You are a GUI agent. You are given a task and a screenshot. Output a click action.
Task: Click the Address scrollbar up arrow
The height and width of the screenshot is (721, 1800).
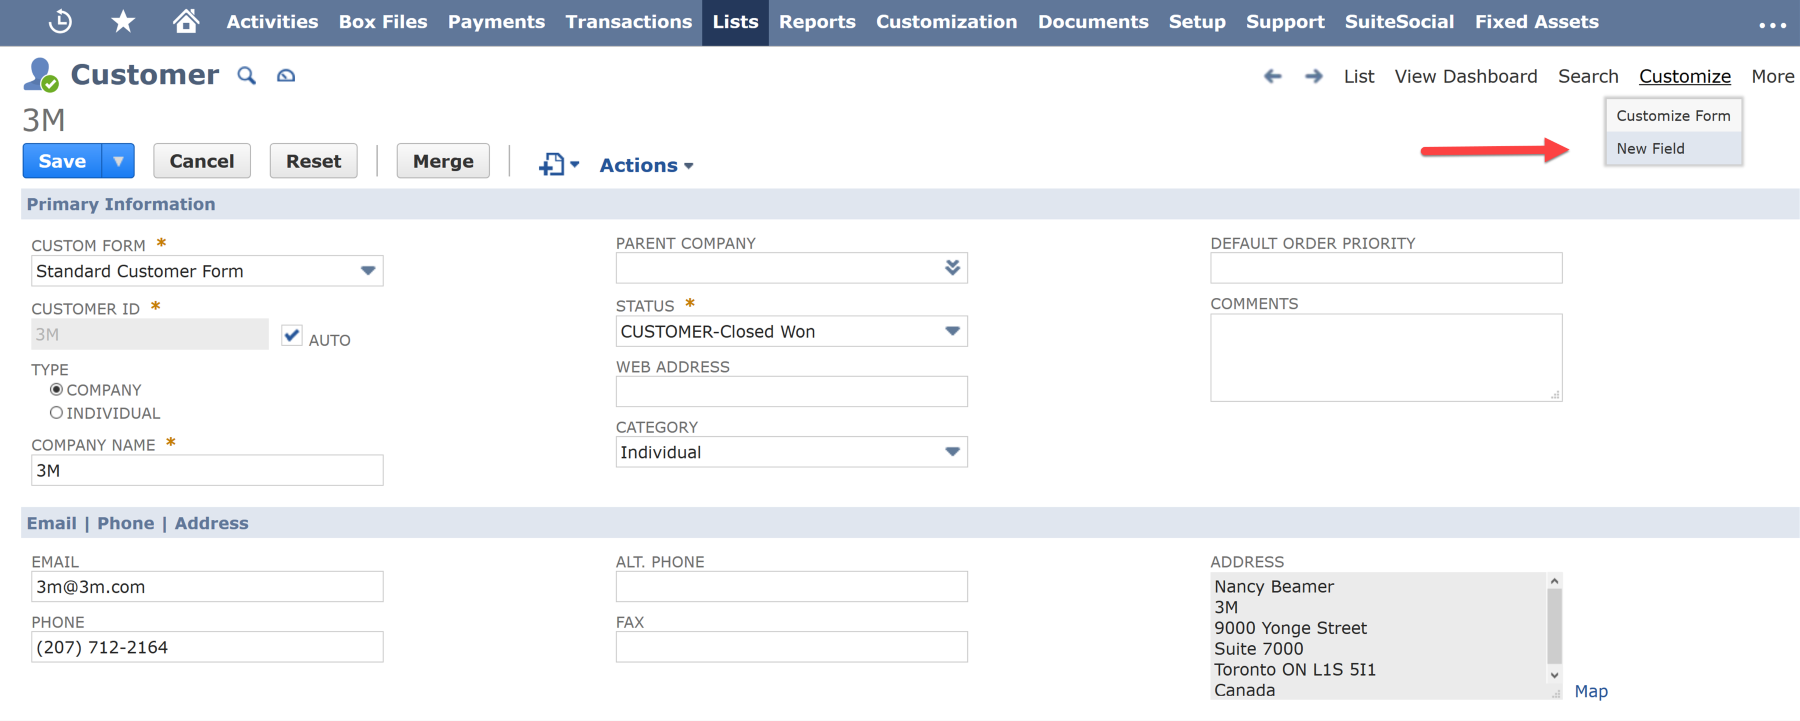[1554, 581]
